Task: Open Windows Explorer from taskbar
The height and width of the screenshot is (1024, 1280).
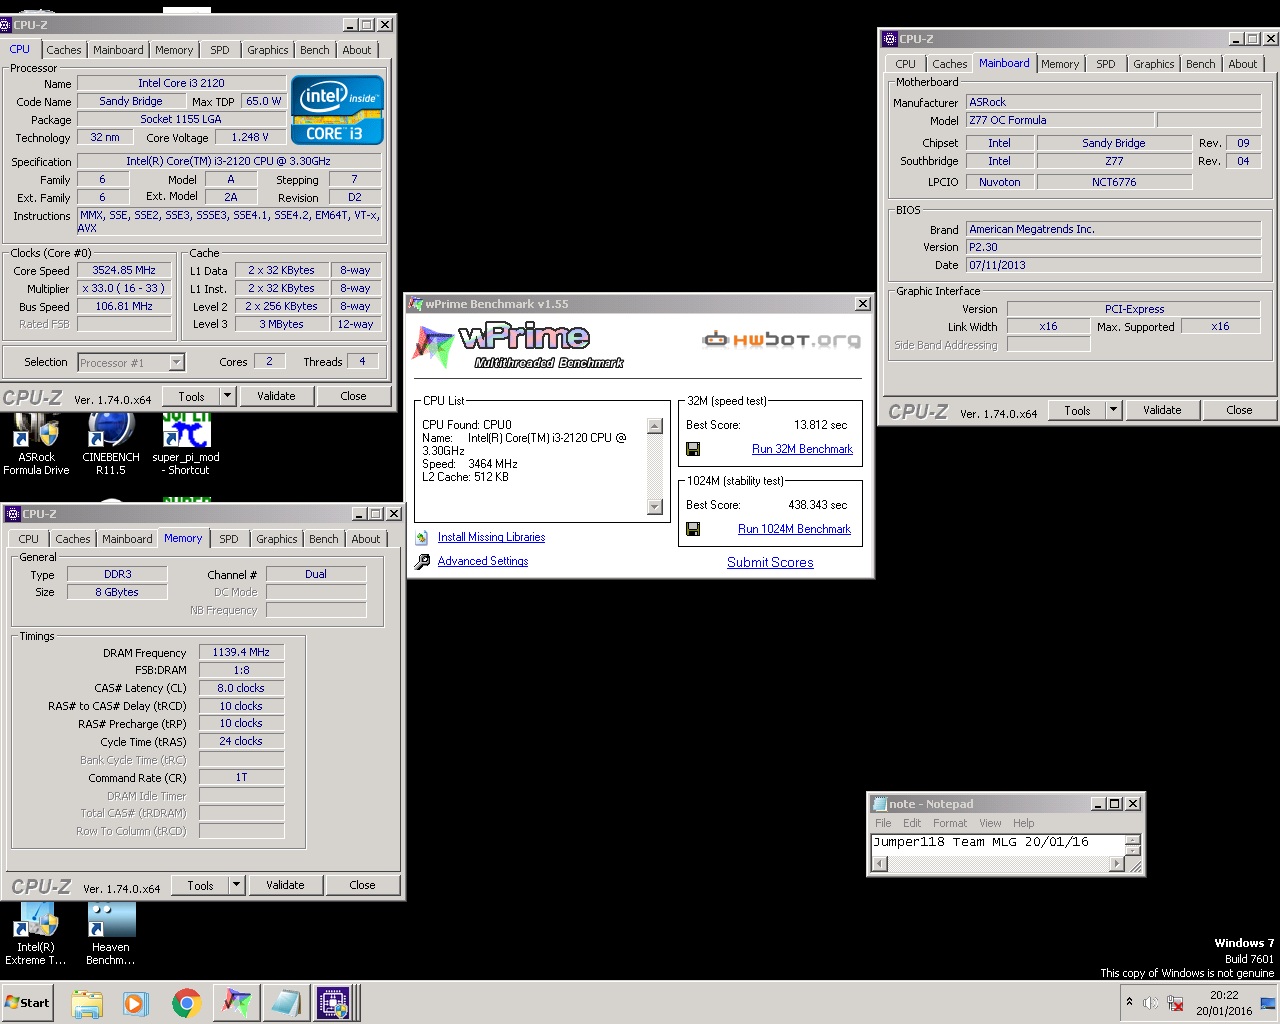Action: pyautogui.click(x=87, y=1003)
